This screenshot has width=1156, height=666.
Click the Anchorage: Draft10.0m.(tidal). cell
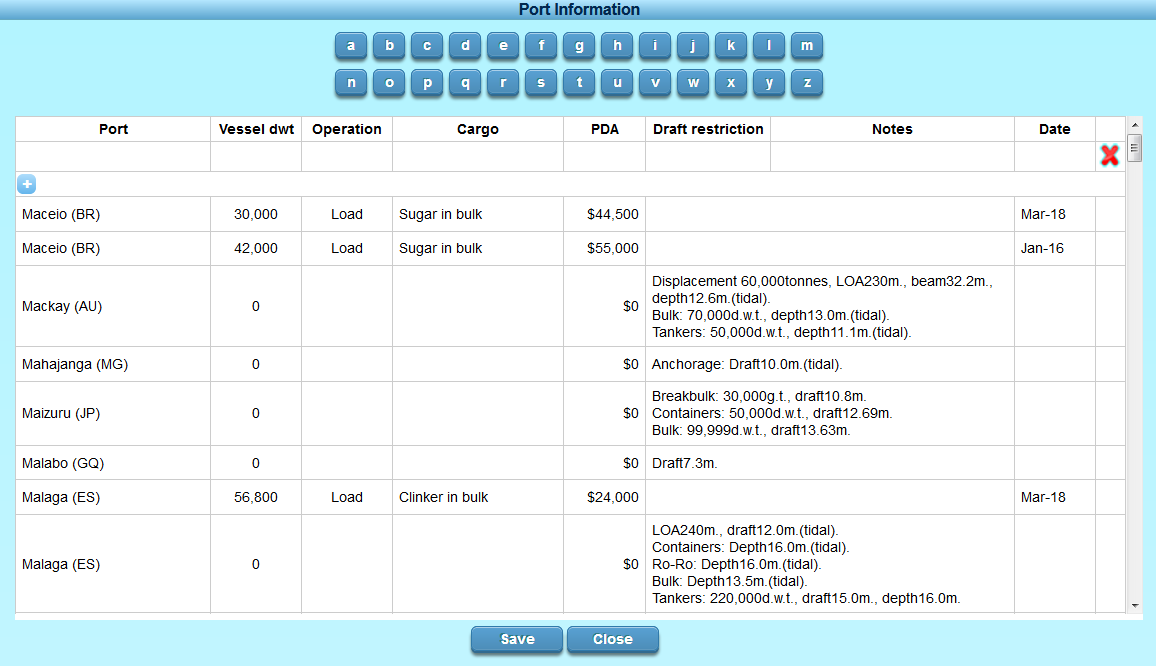point(830,364)
